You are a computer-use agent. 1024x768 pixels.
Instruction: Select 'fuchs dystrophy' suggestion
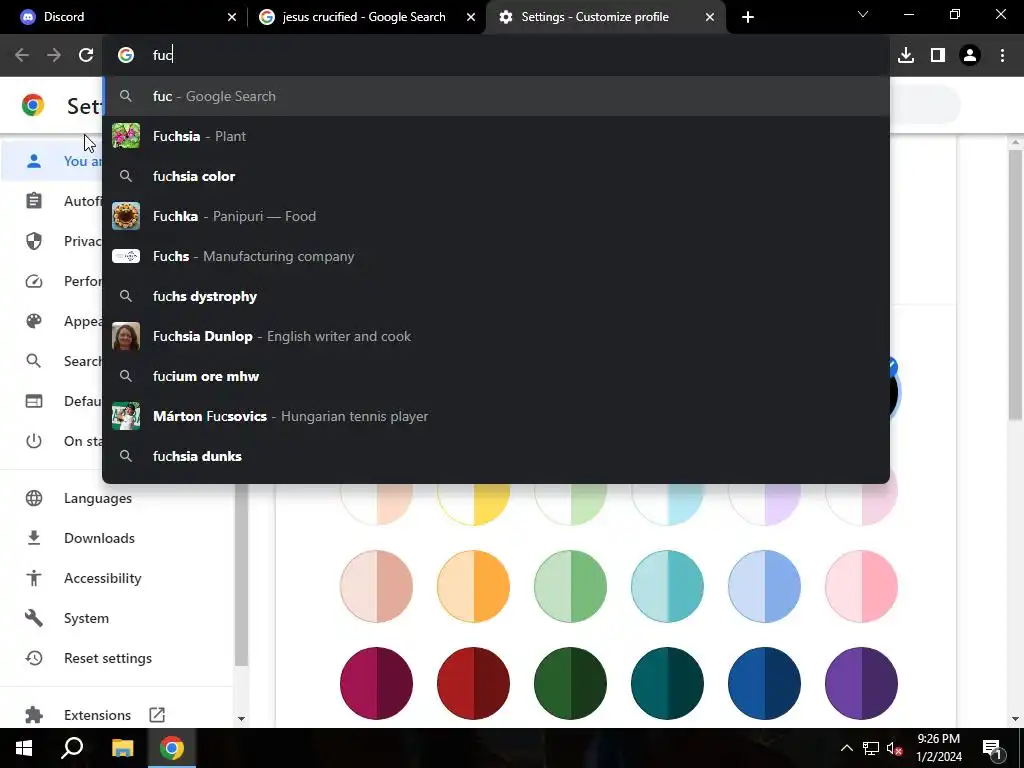click(496, 296)
